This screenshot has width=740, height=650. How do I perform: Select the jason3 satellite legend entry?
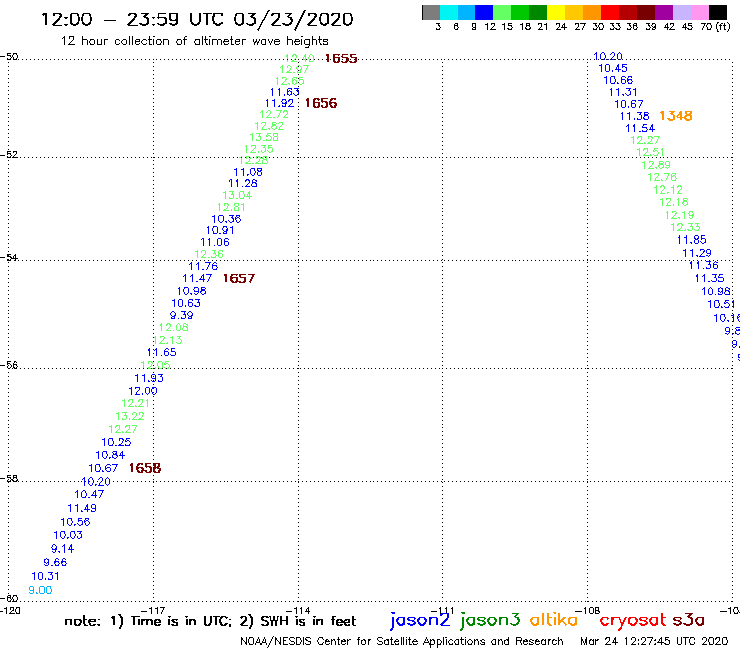(x=490, y=620)
